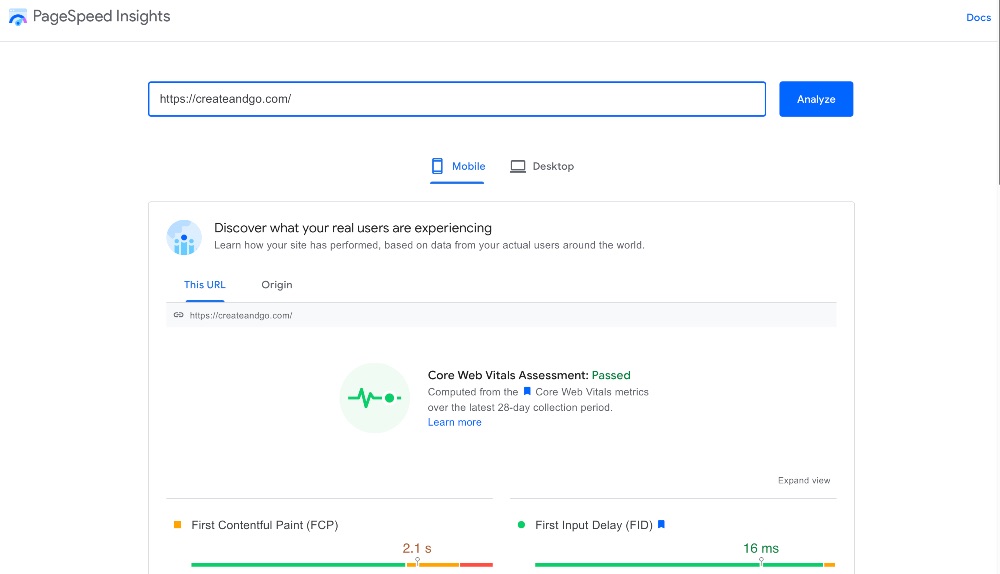
Task: Click the mobile phone icon
Action: 437,166
